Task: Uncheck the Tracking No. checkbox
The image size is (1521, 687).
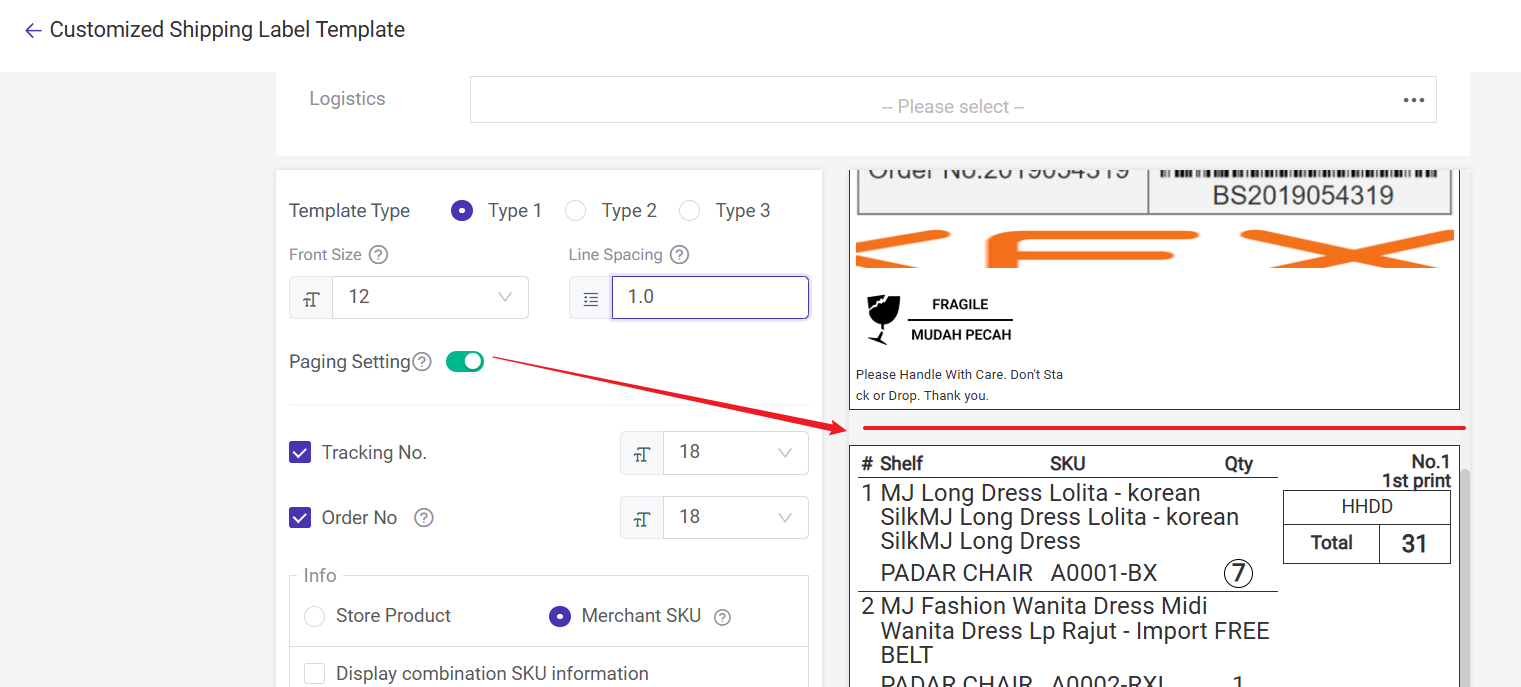Action: pyautogui.click(x=300, y=453)
